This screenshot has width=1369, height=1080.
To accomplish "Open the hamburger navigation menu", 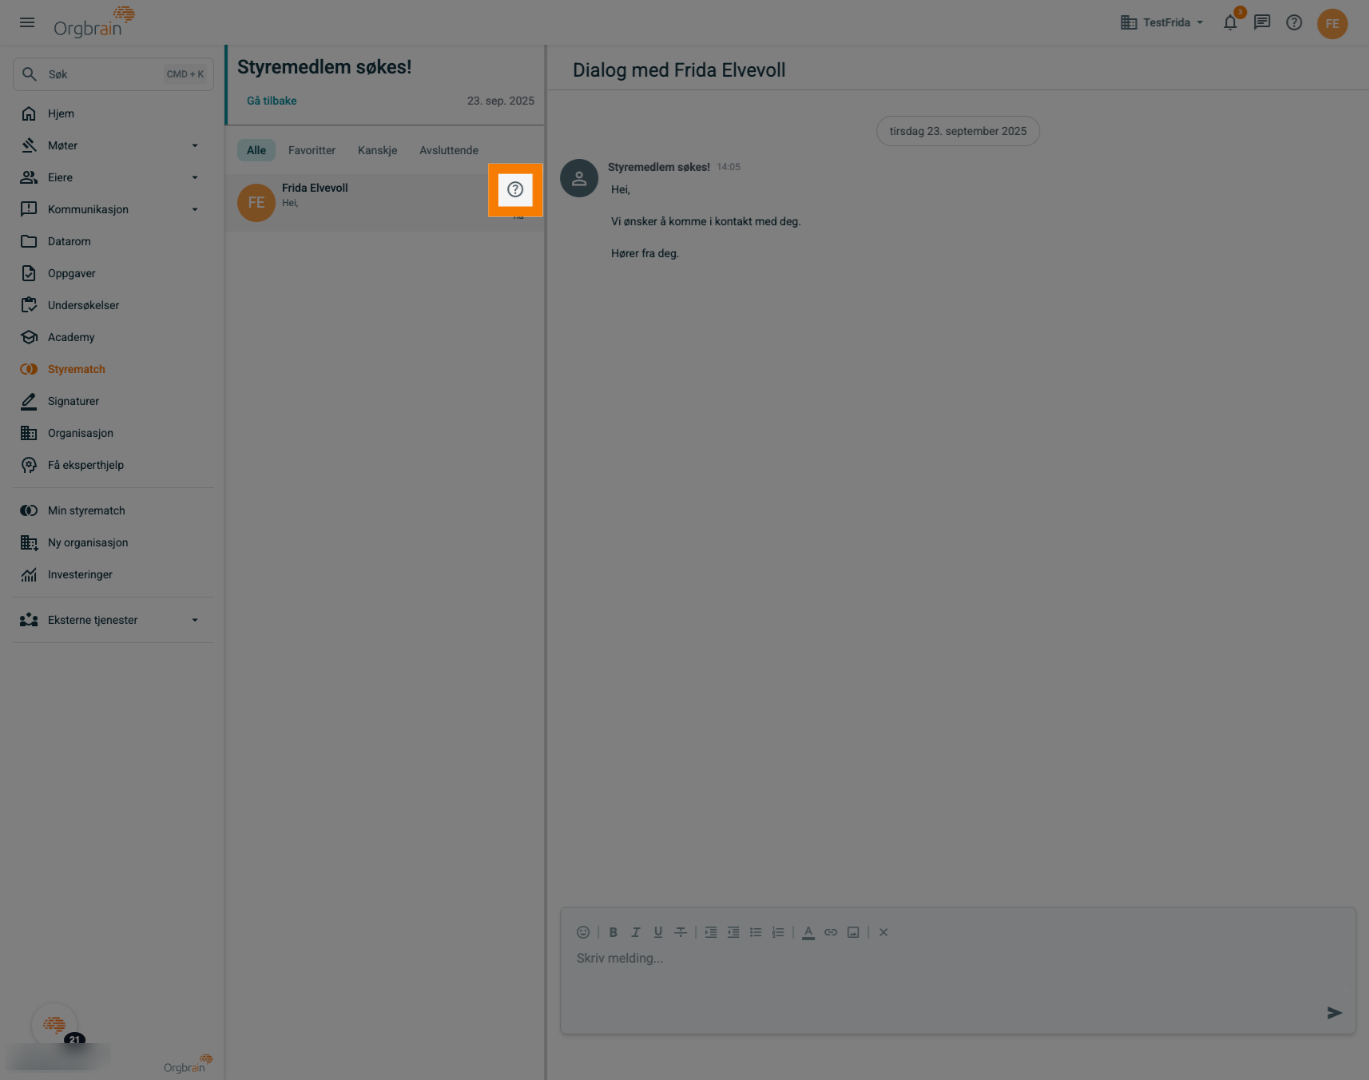I will pyautogui.click(x=27, y=22).
